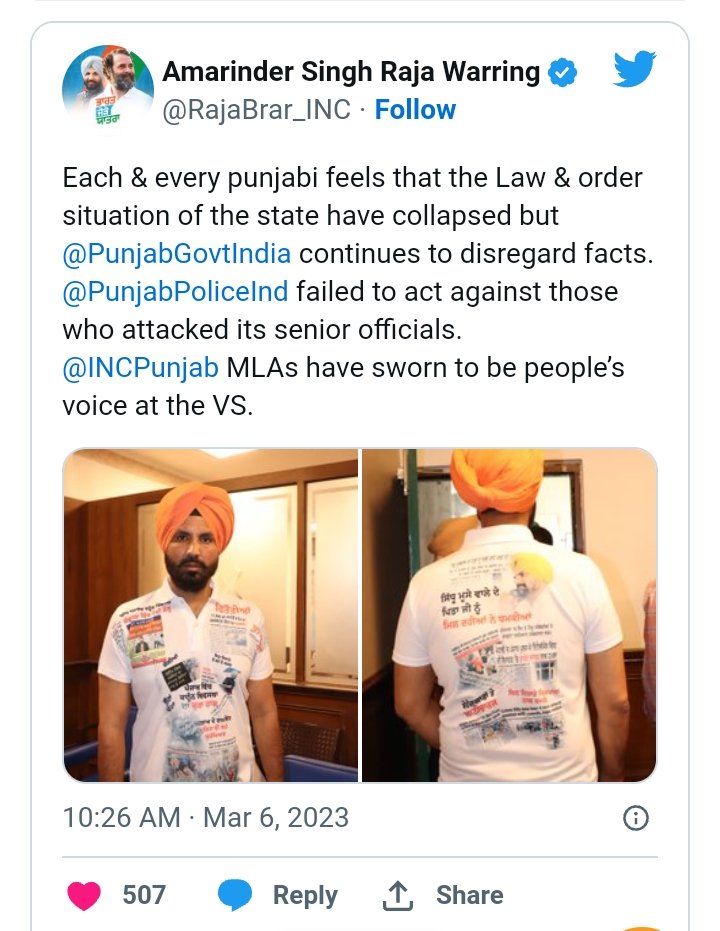Open the front-view t-shirt photo

[211, 615]
